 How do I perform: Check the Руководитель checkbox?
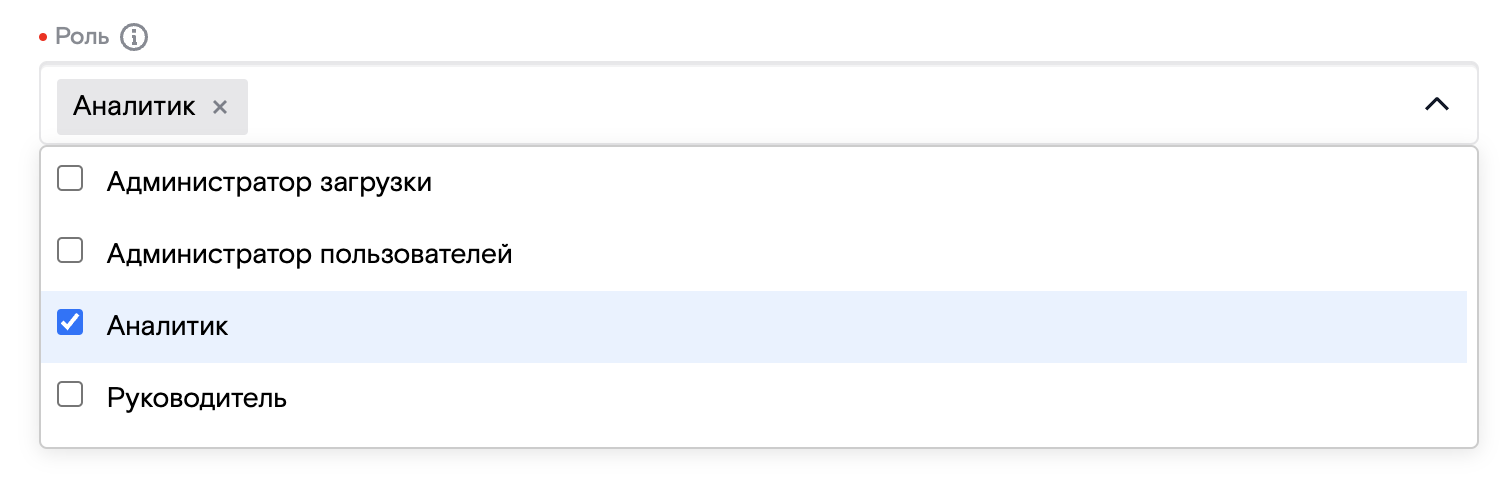[x=70, y=395]
